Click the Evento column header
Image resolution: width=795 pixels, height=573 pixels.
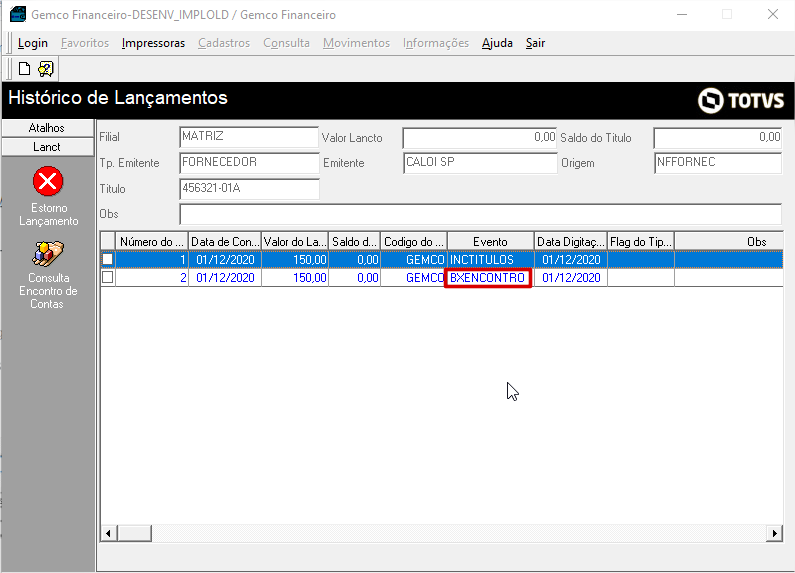[x=490, y=241]
